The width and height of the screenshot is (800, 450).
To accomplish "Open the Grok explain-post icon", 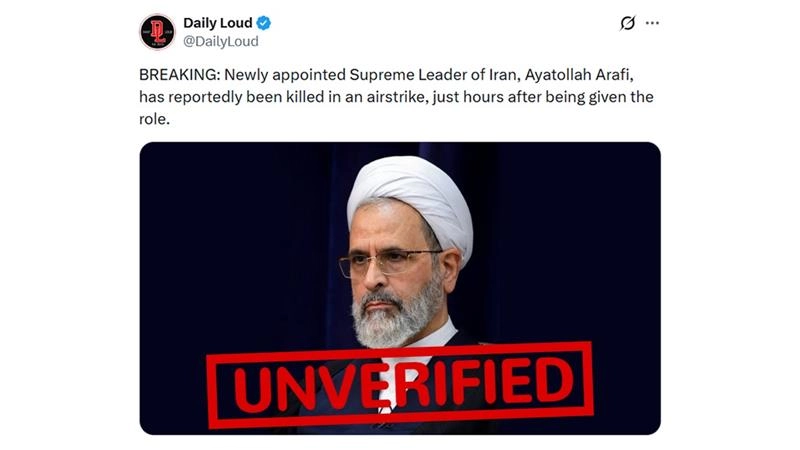I will pyautogui.click(x=628, y=23).
